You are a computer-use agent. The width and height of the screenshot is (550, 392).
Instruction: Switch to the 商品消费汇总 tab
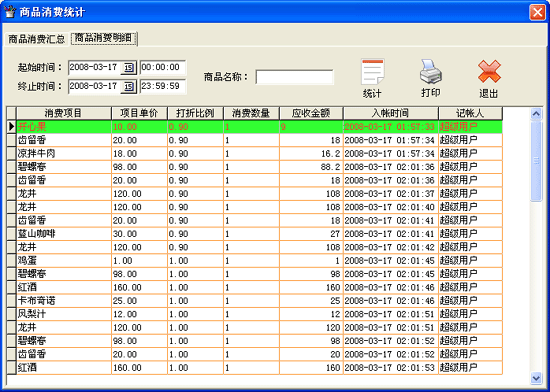click(36, 39)
